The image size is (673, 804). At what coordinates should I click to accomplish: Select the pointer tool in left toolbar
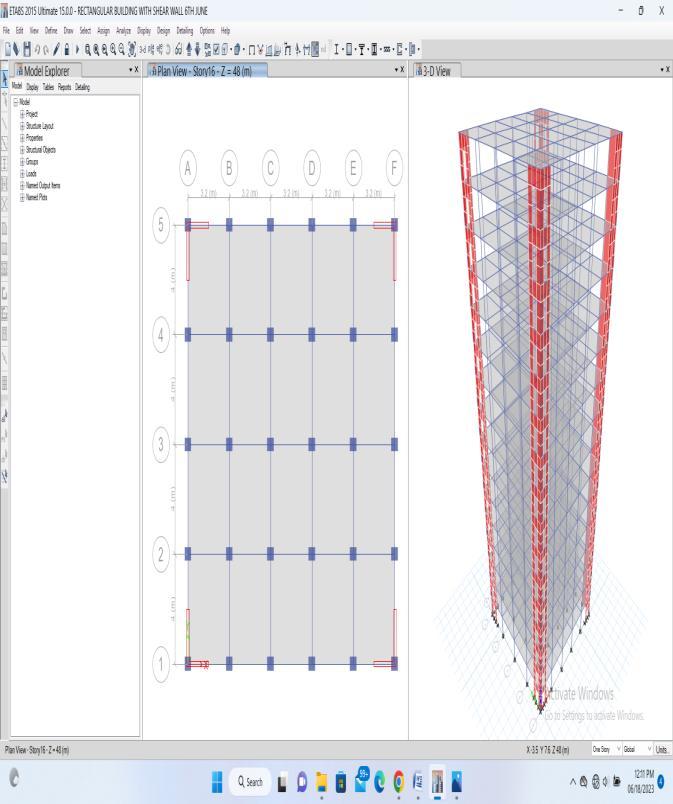pos(5,80)
